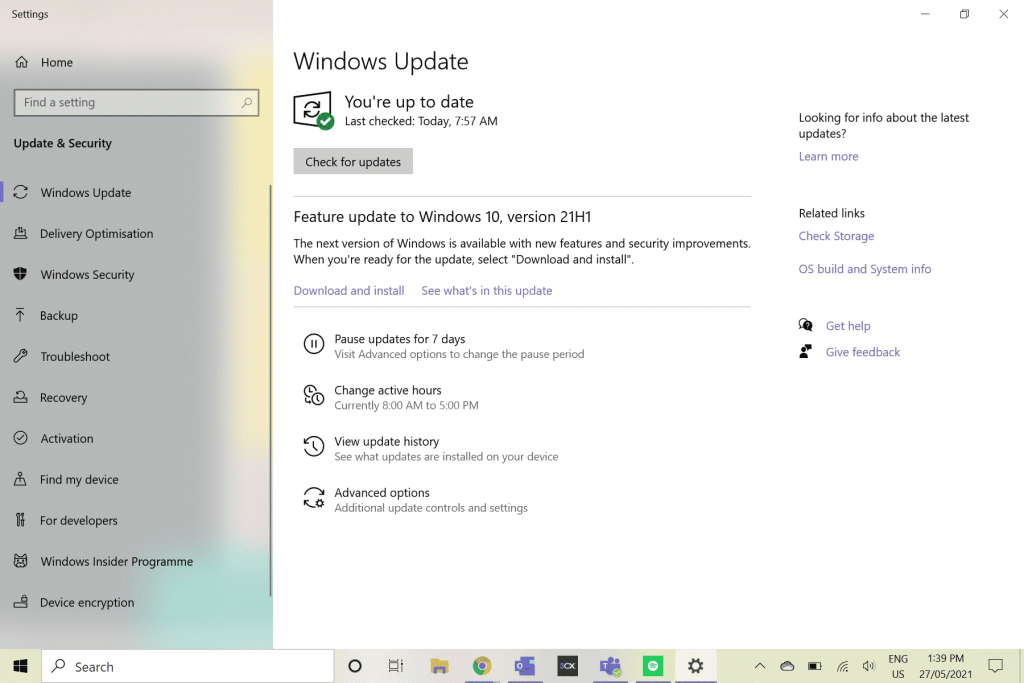Click the volume speaker tray icon
The image size is (1024, 683).
point(869,666)
